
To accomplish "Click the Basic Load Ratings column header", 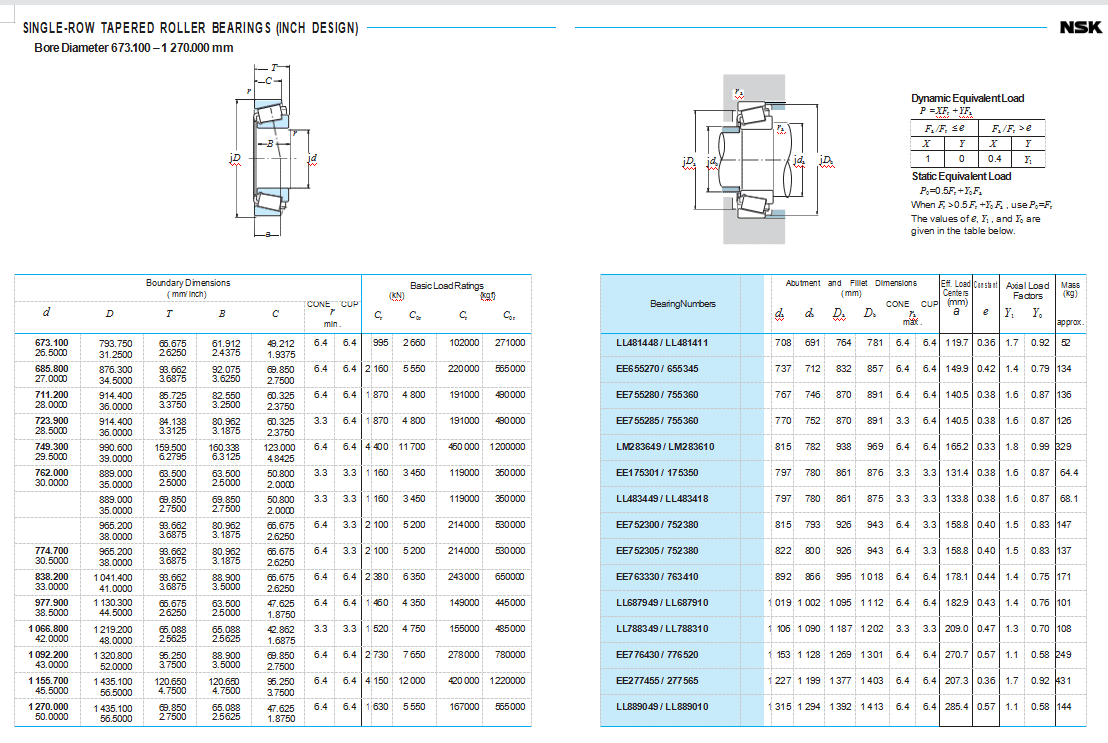I will tap(446, 286).
